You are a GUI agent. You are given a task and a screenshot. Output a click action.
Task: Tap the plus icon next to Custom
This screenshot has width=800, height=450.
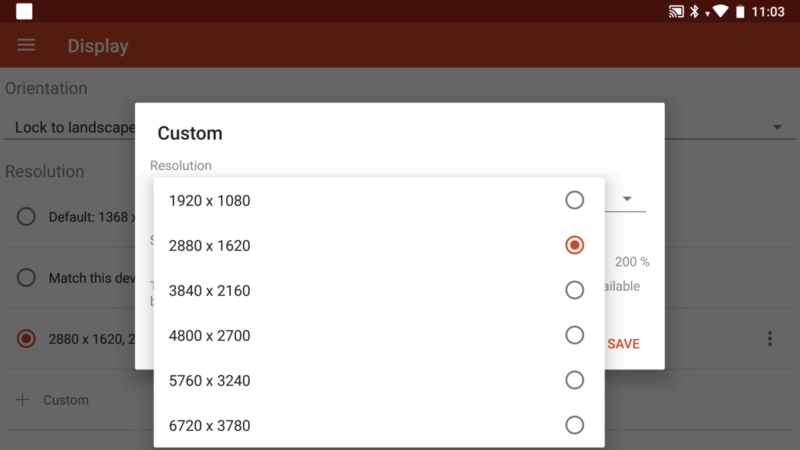pyautogui.click(x=22, y=399)
